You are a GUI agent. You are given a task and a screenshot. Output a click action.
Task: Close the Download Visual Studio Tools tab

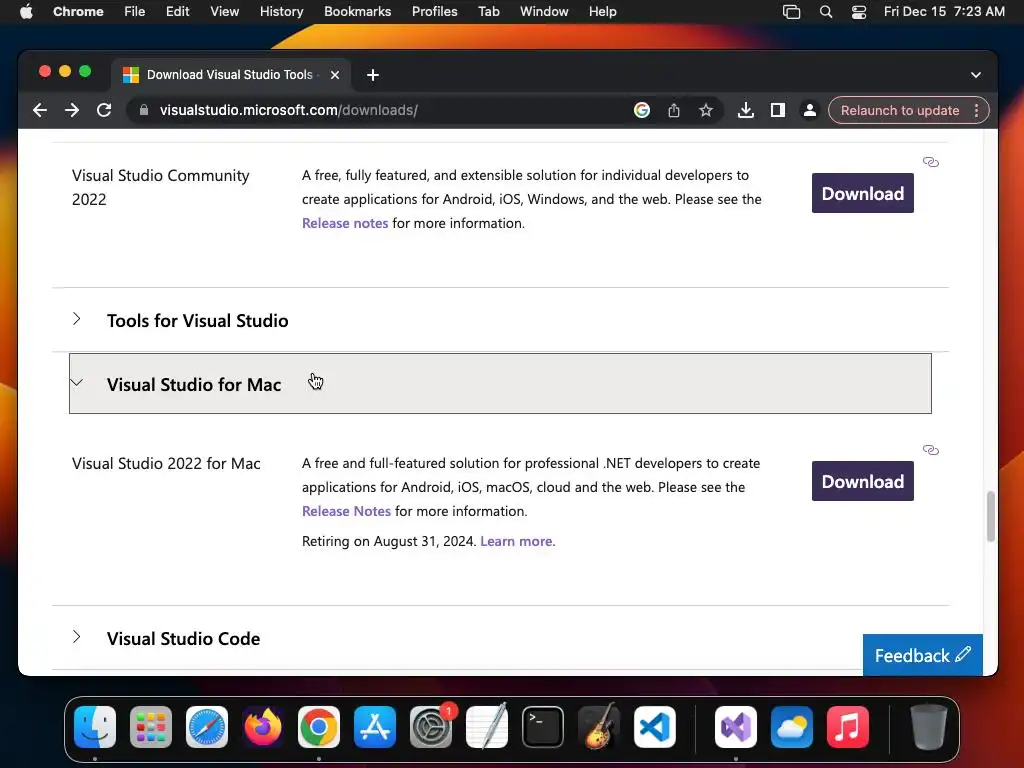click(x=335, y=75)
